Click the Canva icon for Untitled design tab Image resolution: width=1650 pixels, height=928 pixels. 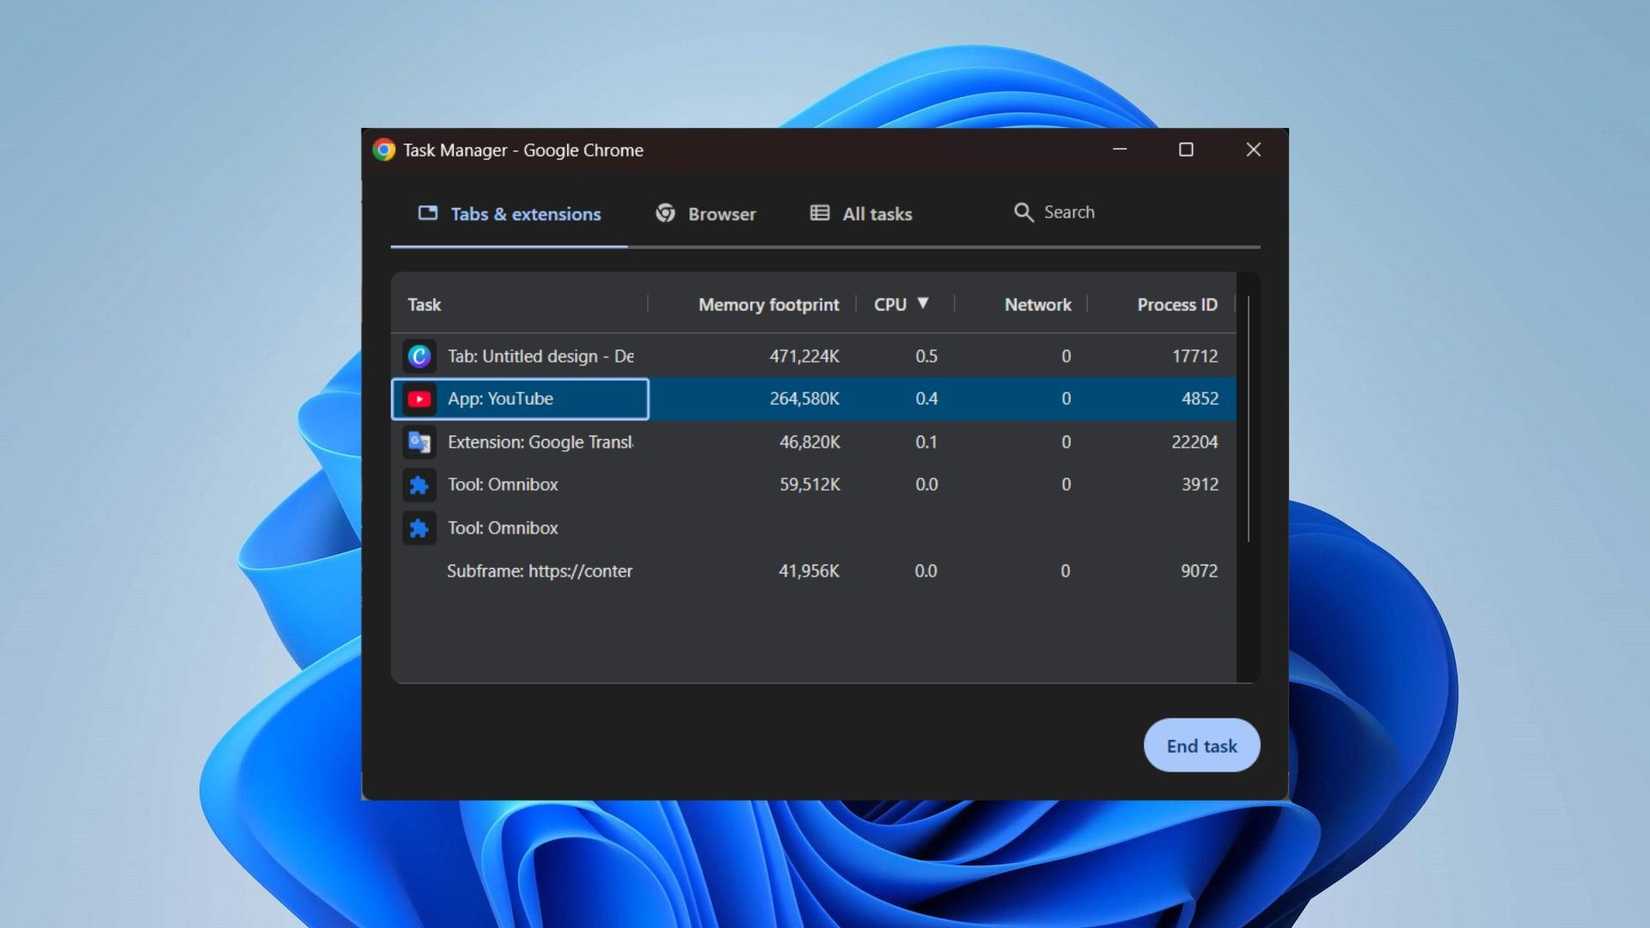(419, 356)
